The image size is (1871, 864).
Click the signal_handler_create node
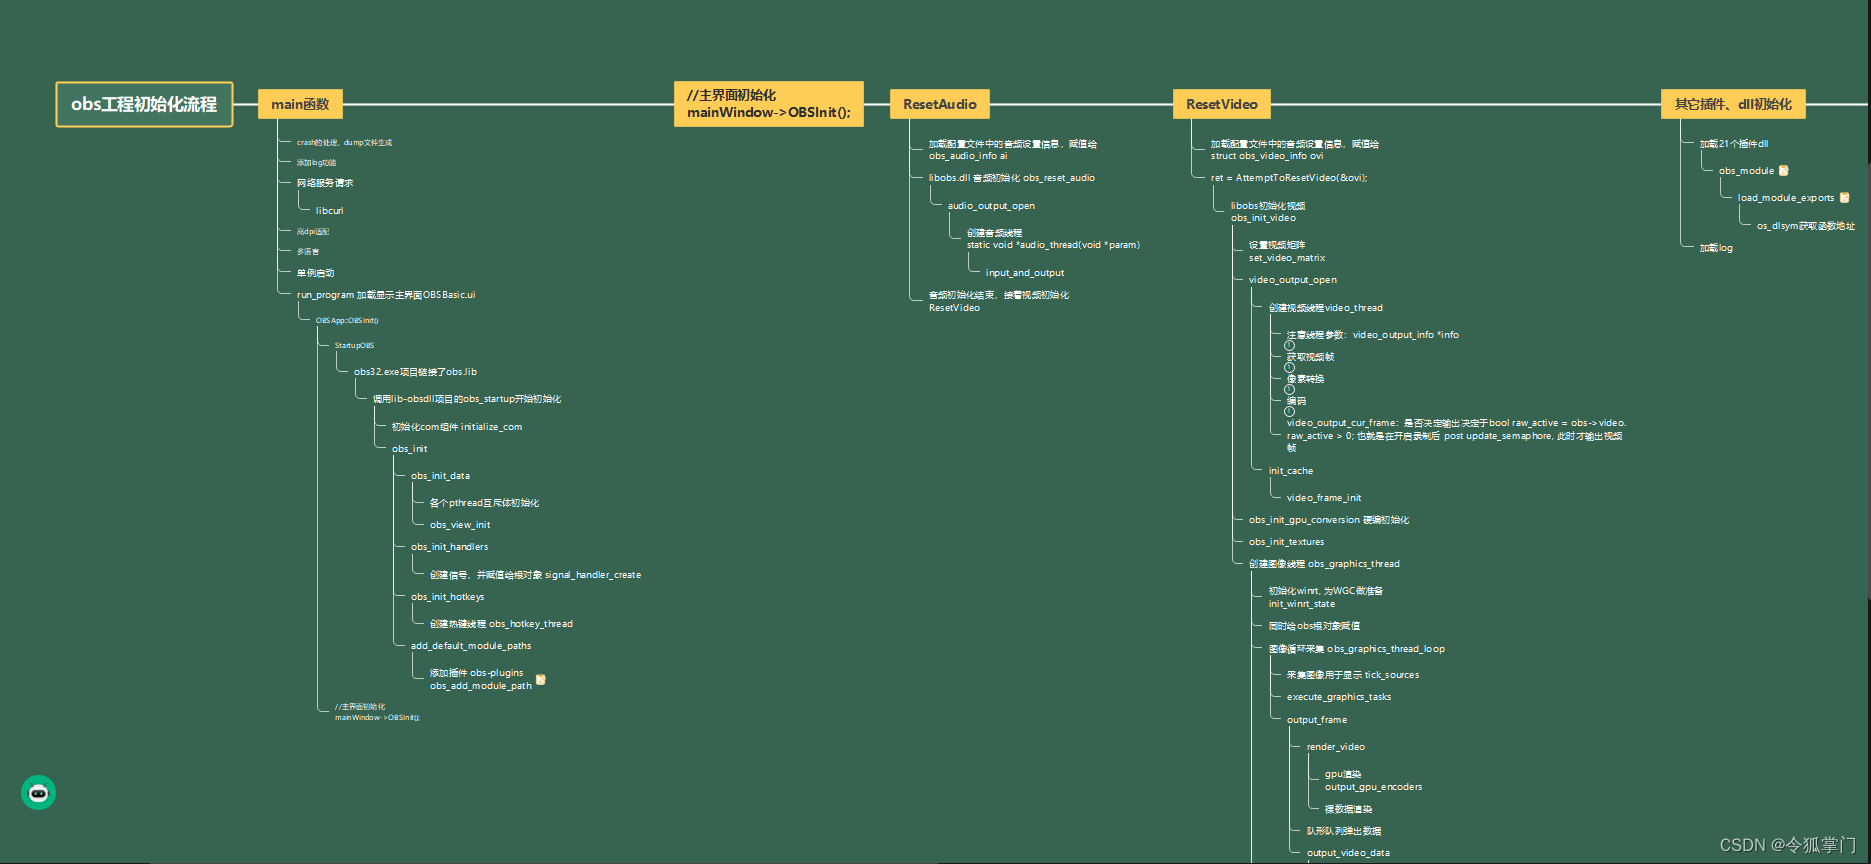pyautogui.click(x=535, y=575)
